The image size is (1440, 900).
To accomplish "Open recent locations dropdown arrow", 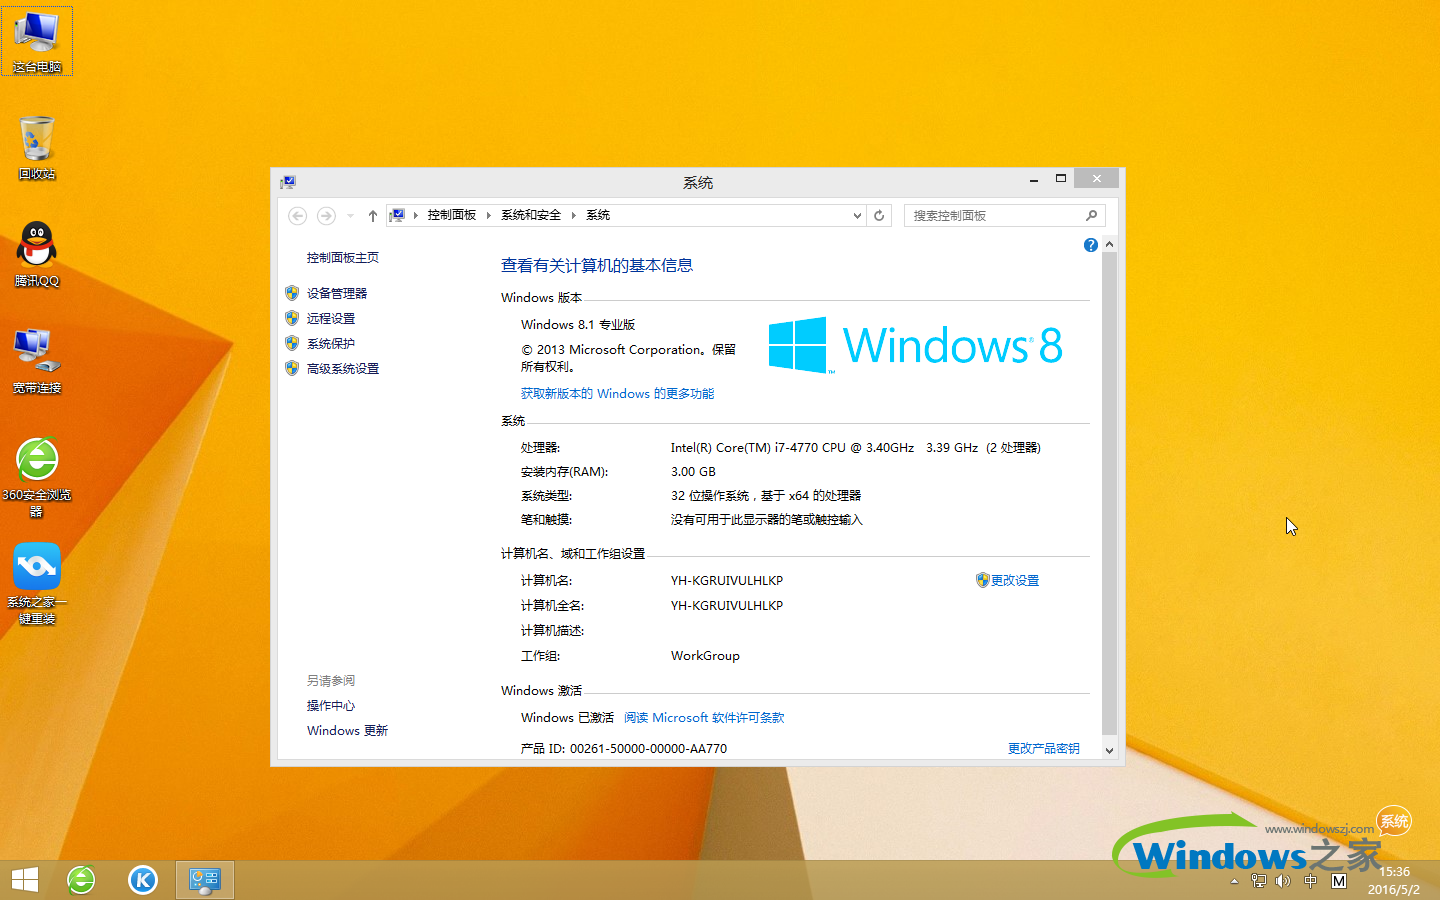I will (350, 216).
